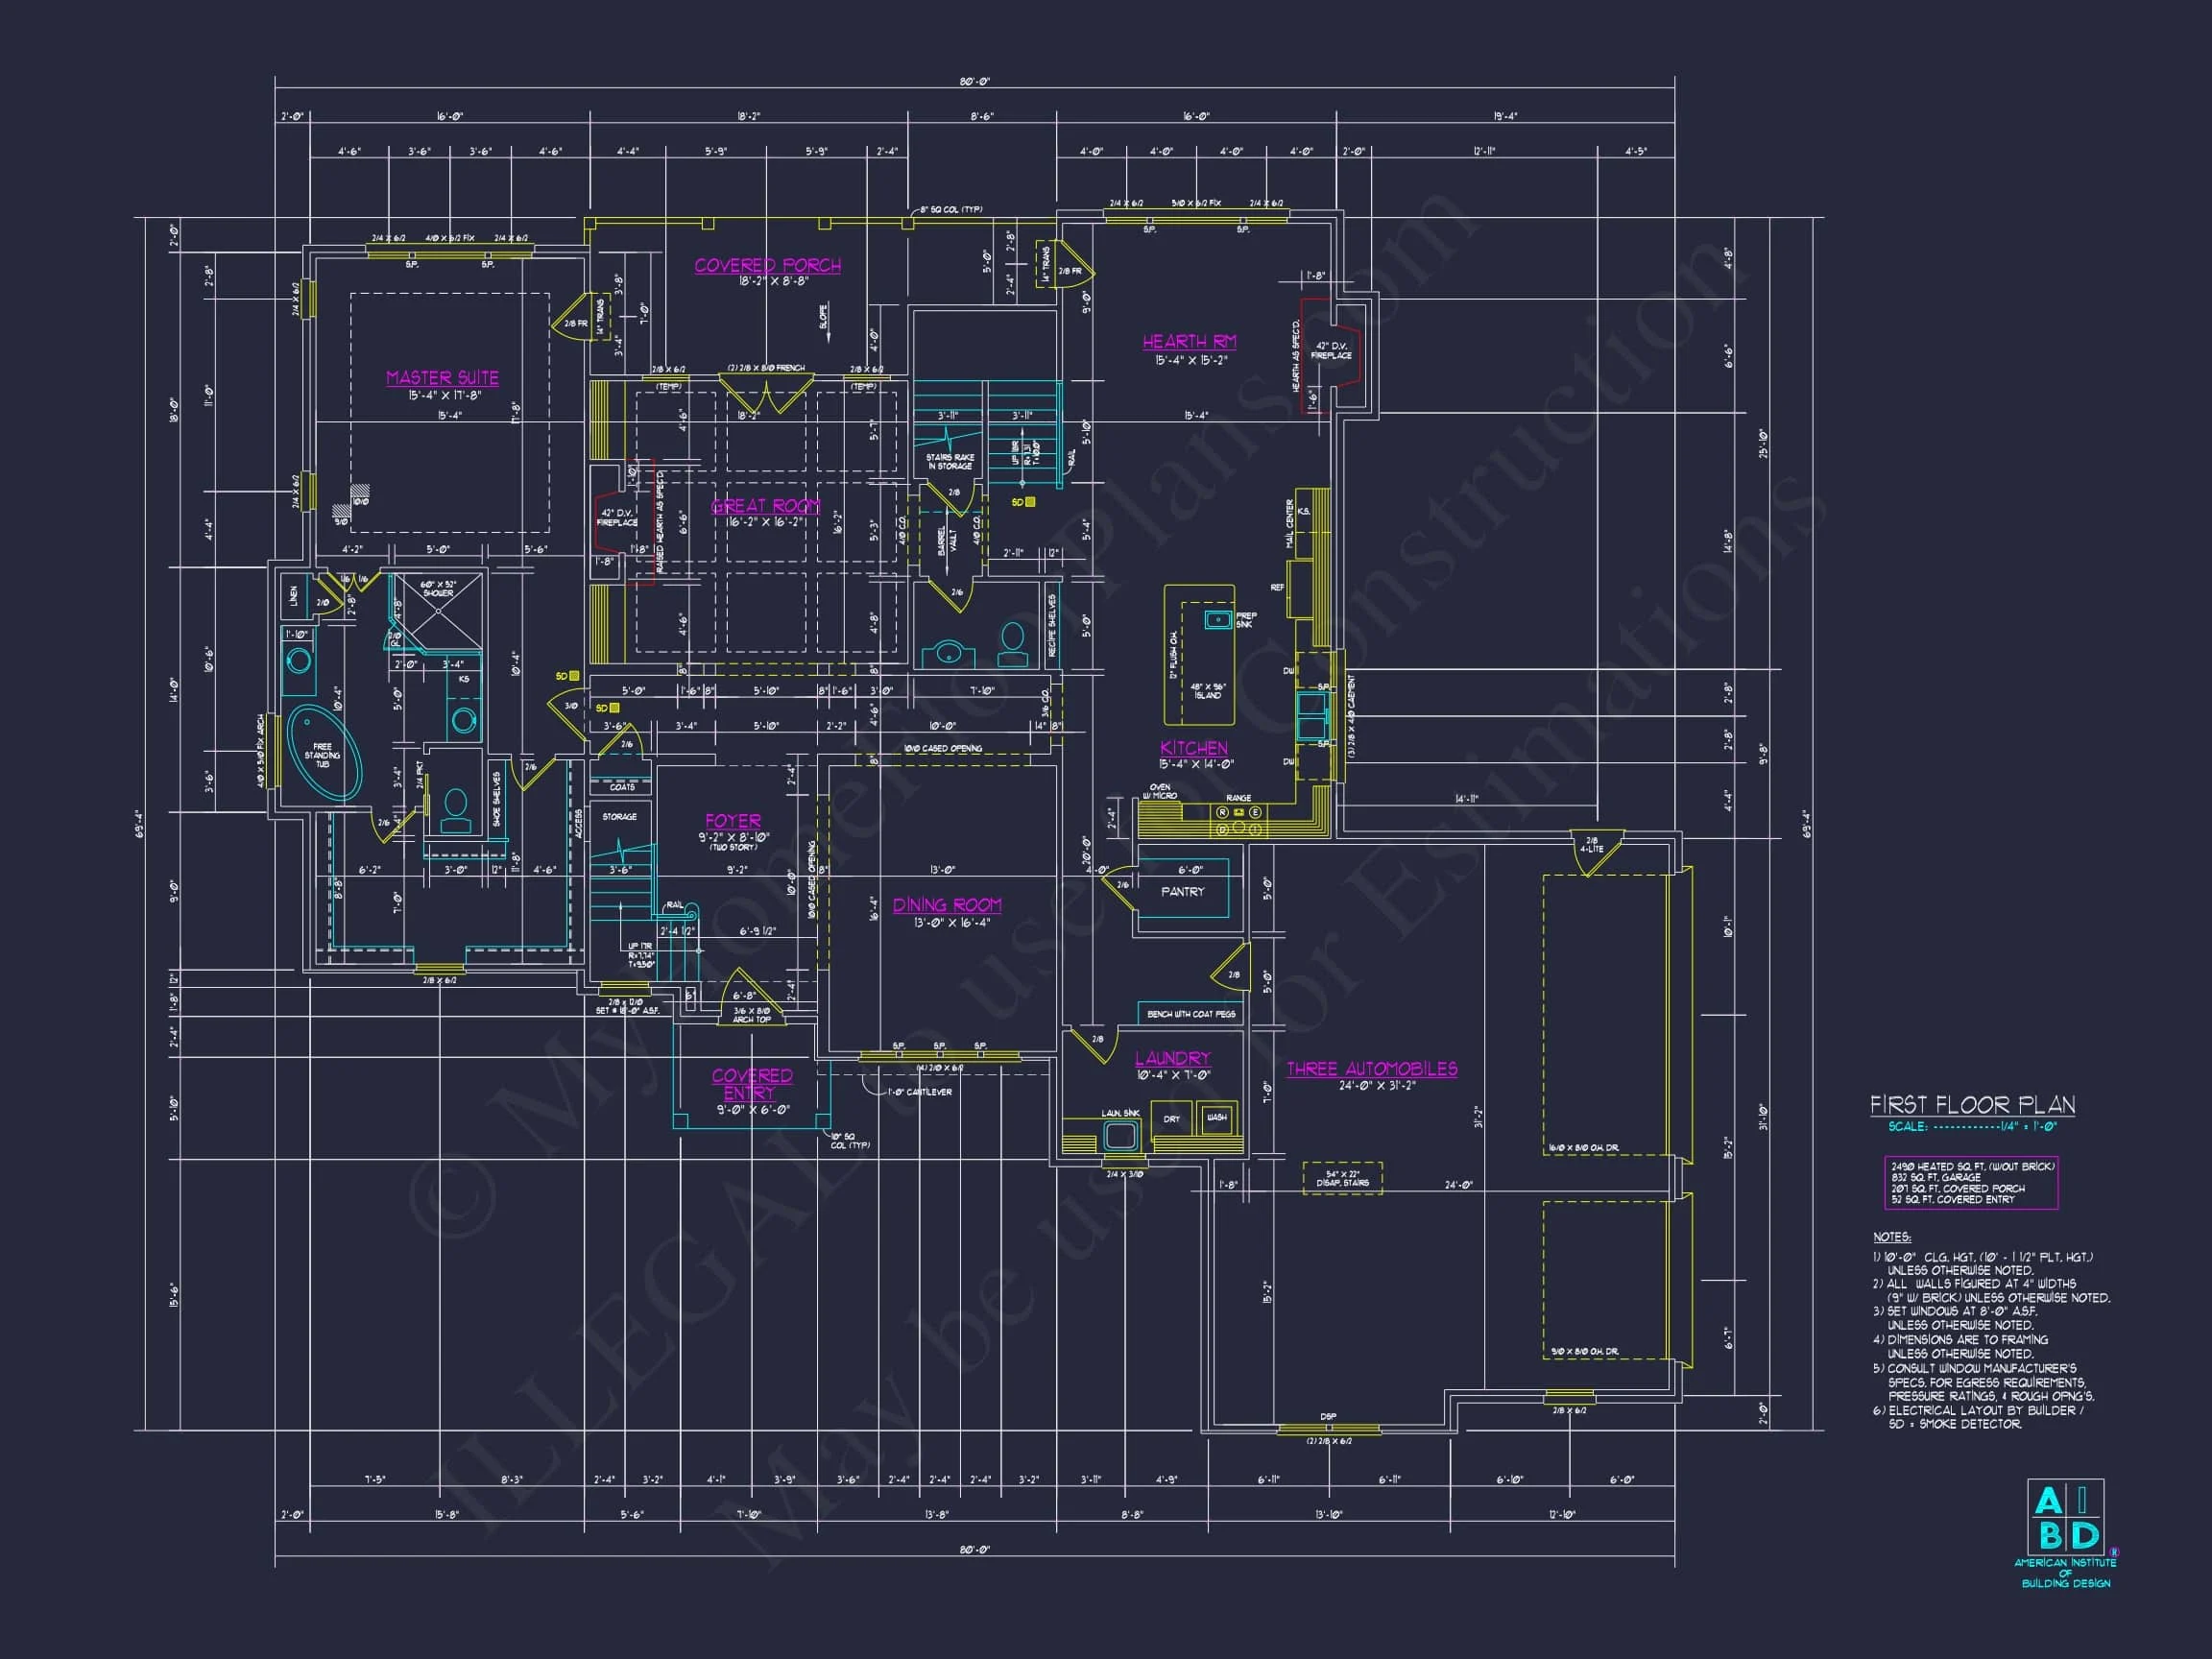
Task: Click the AIBD logo
Action: (2065, 1516)
